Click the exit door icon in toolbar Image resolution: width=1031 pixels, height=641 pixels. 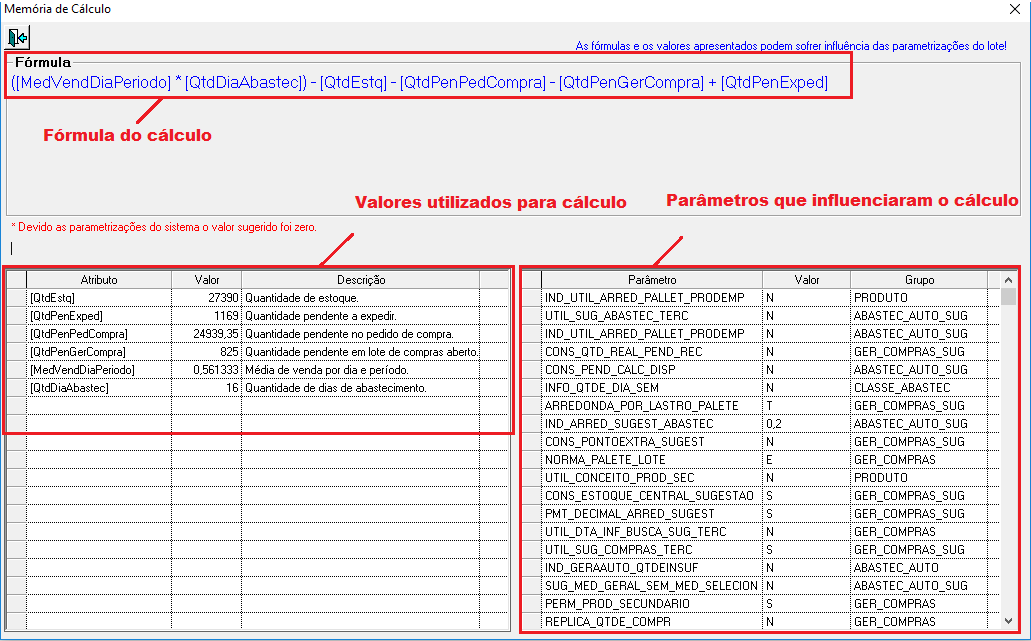(18, 37)
